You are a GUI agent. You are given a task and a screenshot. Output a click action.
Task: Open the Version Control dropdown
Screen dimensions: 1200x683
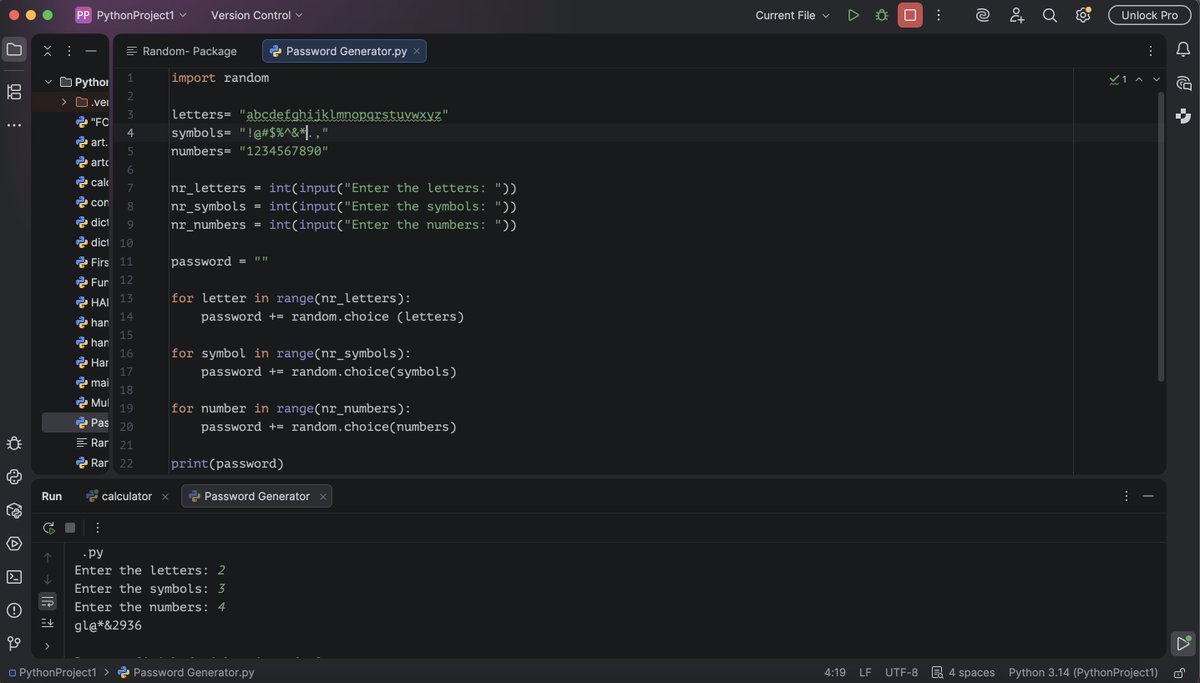point(257,15)
